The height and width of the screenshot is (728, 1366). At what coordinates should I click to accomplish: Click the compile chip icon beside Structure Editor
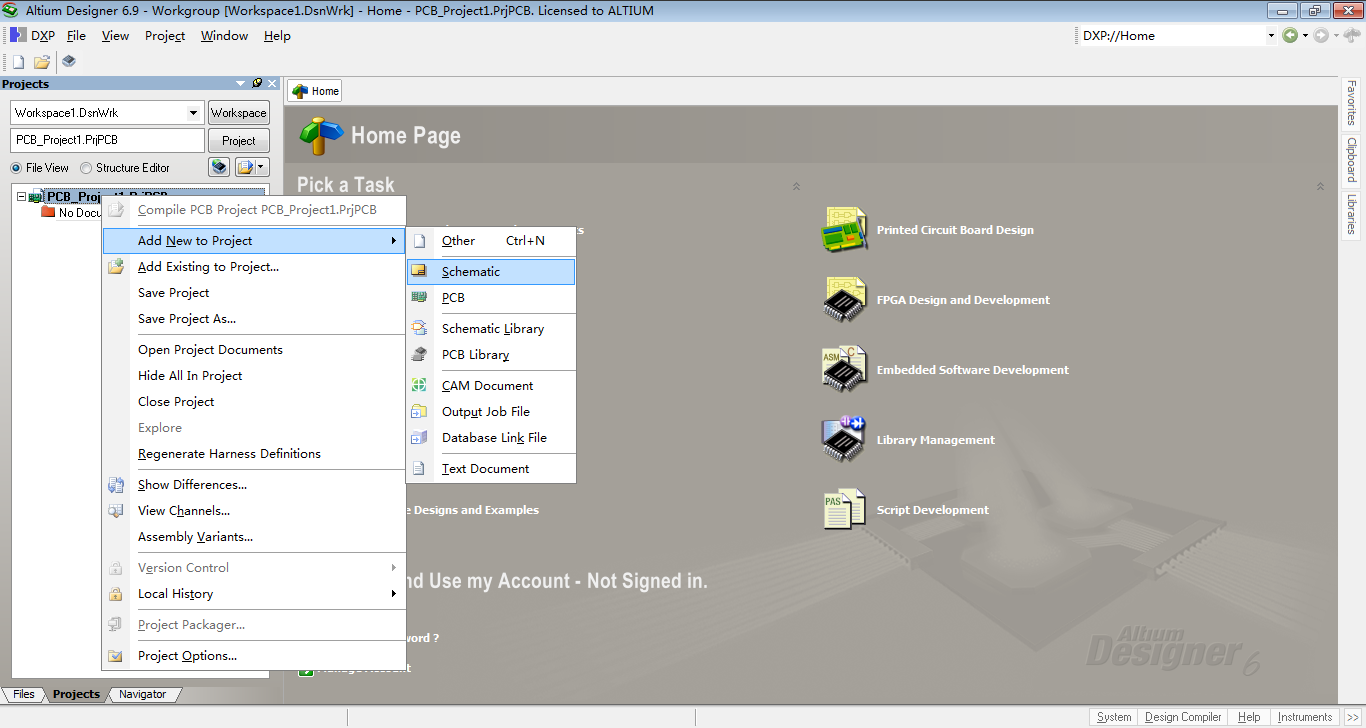[x=219, y=167]
